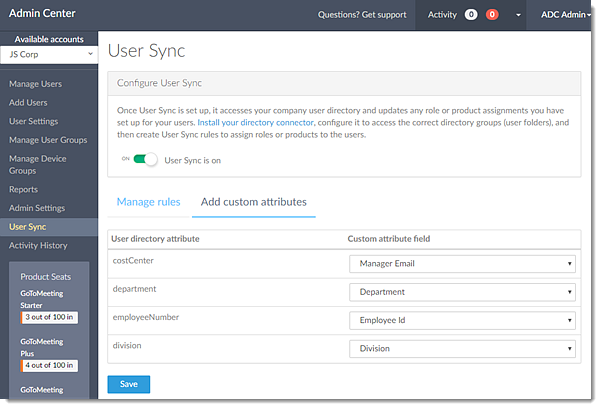This screenshot has height=409, width=600.
Task: Open Activity History in sidebar
Action: [x=38, y=245]
